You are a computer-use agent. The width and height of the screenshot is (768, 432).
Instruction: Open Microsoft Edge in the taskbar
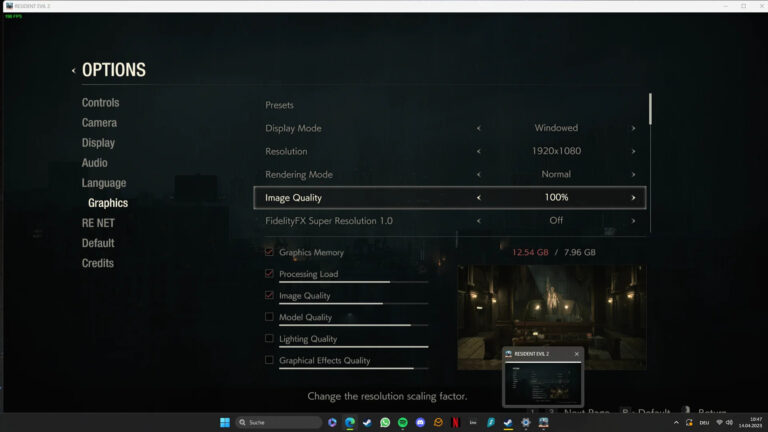[350, 422]
